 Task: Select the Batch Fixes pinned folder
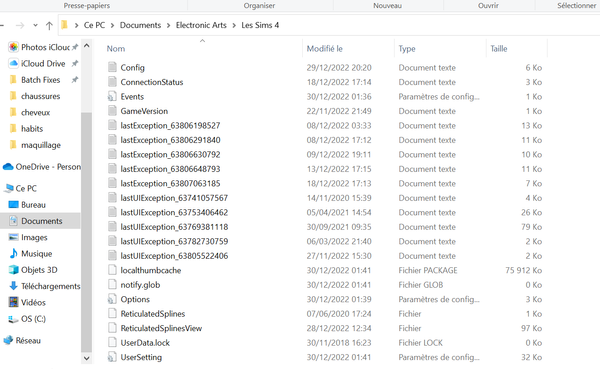(41, 80)
